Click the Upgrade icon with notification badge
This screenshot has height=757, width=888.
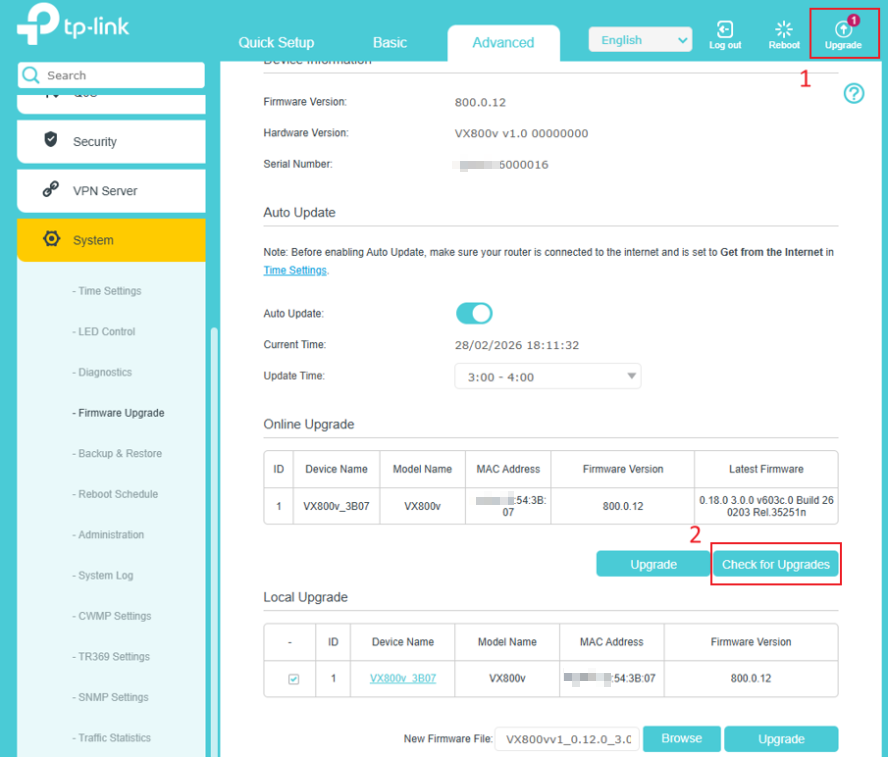pyautogui.click(x=843, y=31)
